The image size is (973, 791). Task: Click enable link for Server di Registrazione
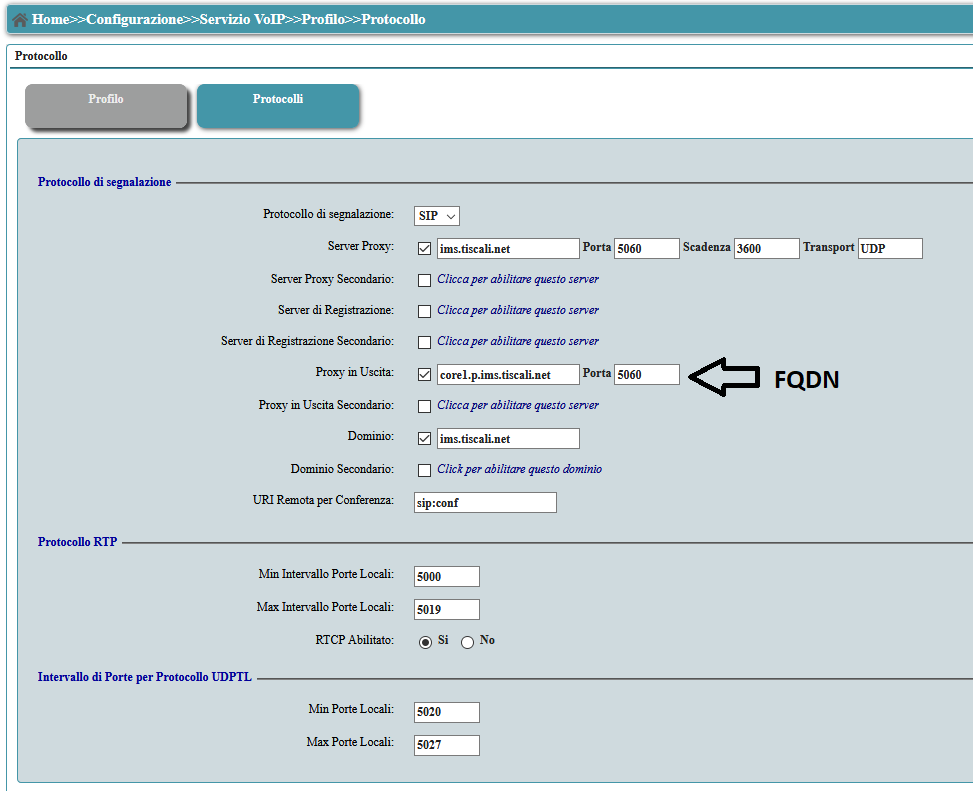518,310
